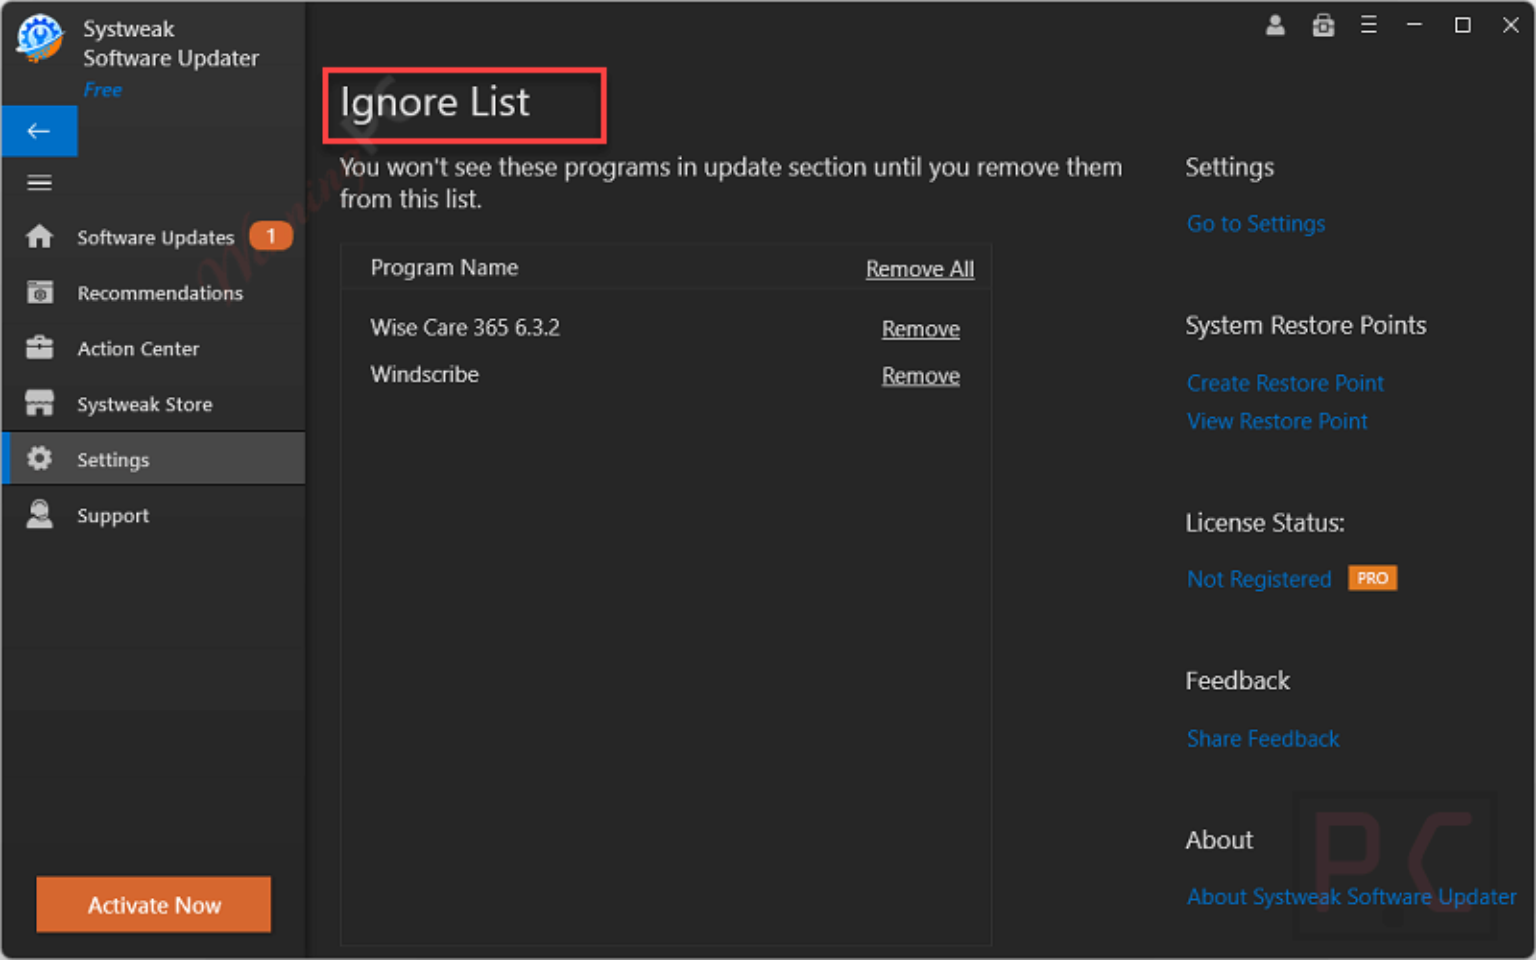Click Activate Now button
The width and height of the screenshot is (1536, 960).
pyautogui.click(x=154, y=905)
